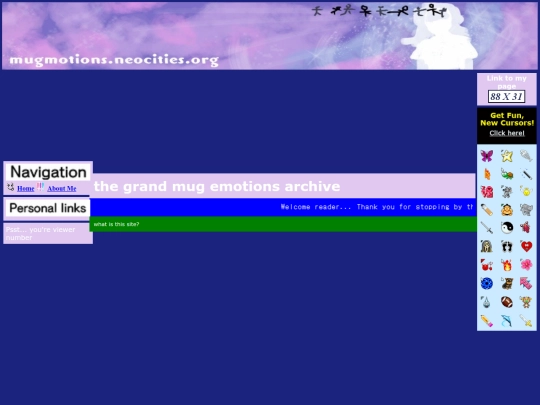Image resolution: width=540 pixels, height=405 pixels.
Task: Click the scrolling 'Welcome reader...' marquee
Action: (283, 207)
